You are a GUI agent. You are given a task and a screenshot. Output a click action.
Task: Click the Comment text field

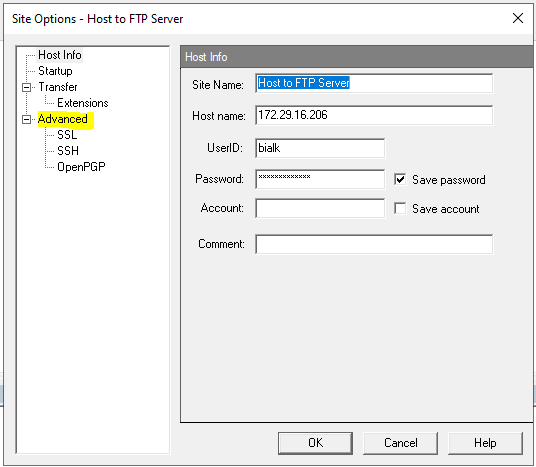click(374, 244)
